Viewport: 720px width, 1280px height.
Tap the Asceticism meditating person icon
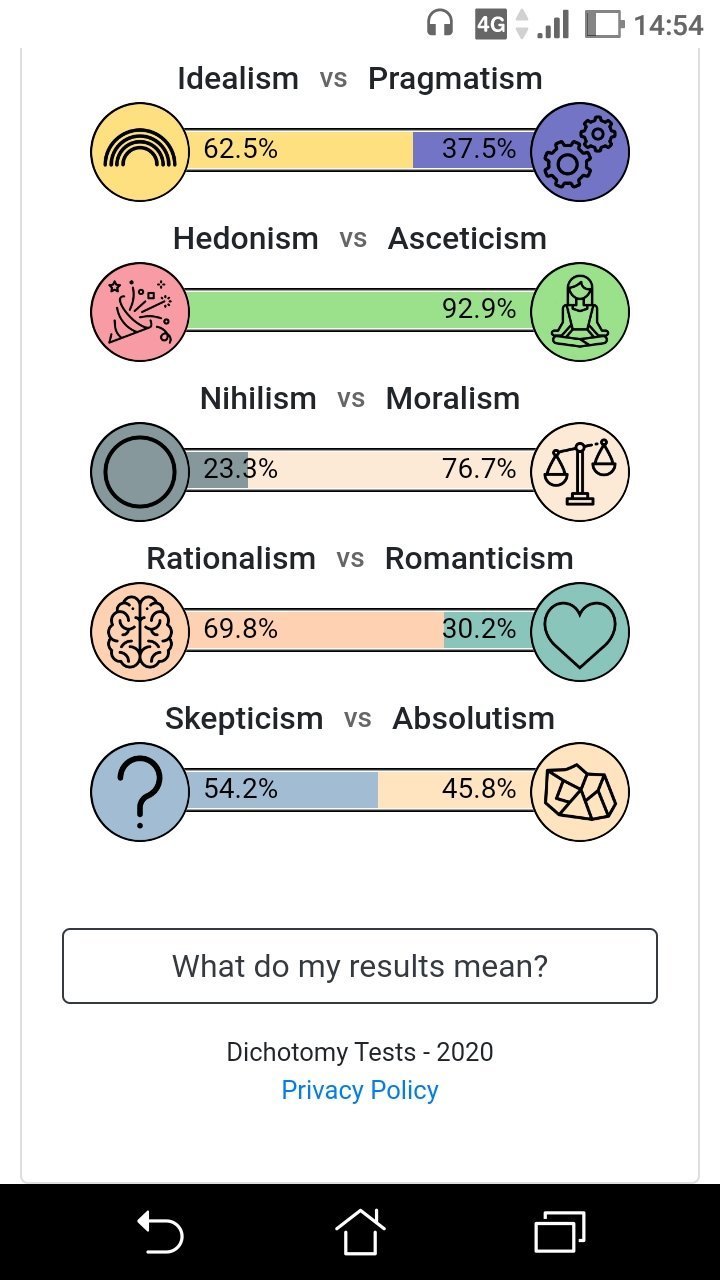pos(580,311)
